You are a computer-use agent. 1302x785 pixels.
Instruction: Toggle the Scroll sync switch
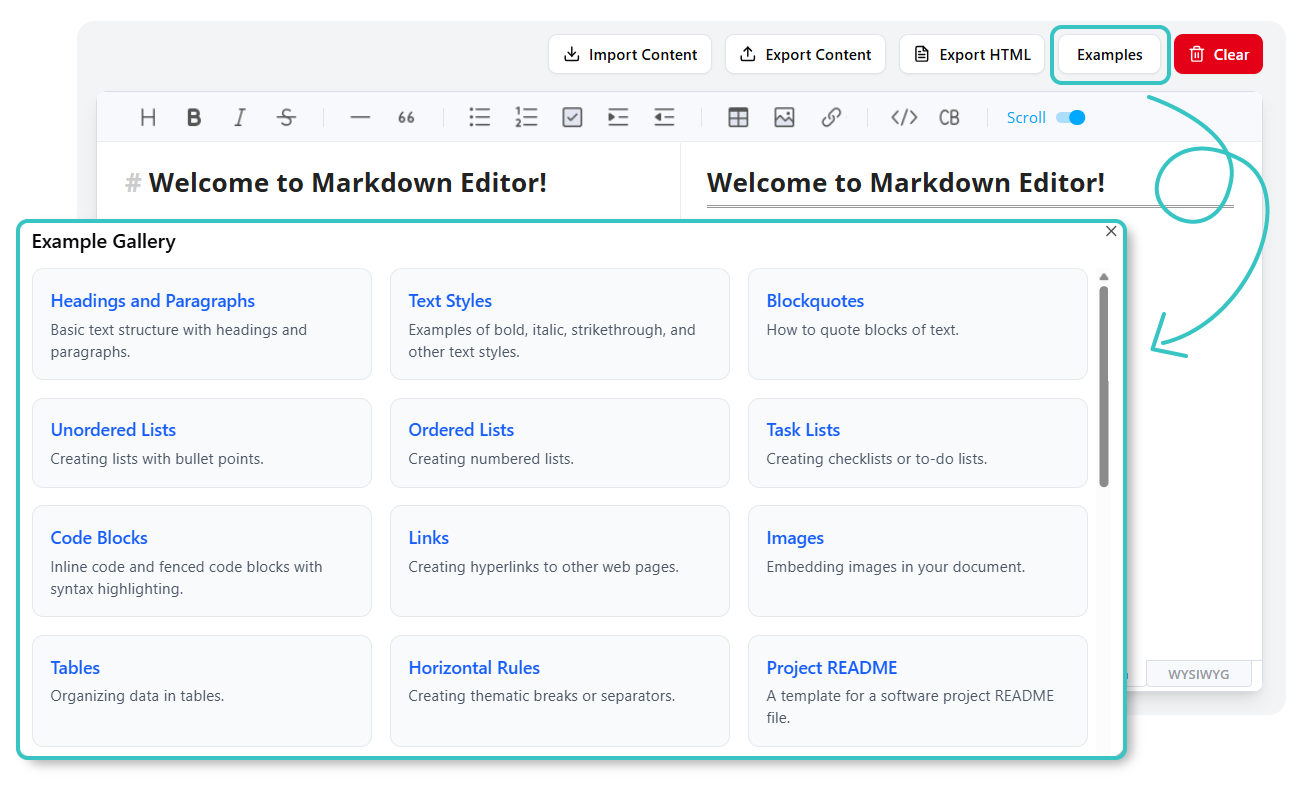pos(1070,117)
